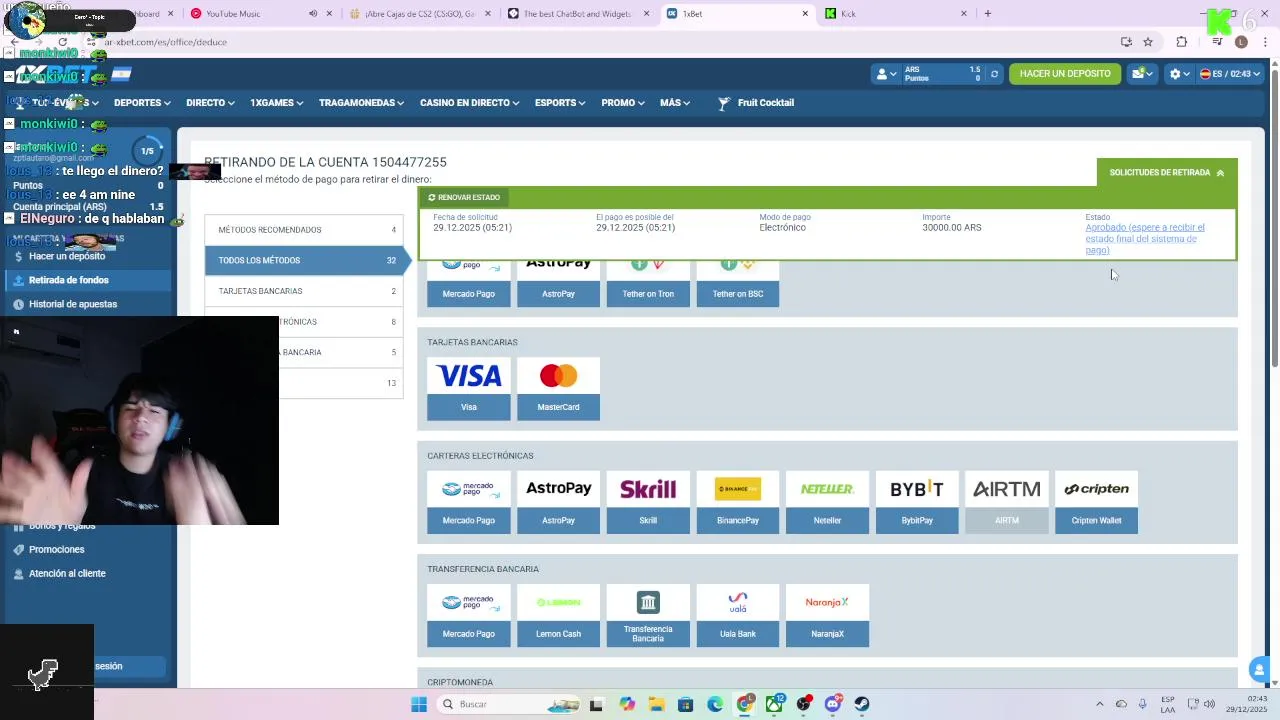
Task: Choose MasterCard withdrawal
Action: coord(558,389)
